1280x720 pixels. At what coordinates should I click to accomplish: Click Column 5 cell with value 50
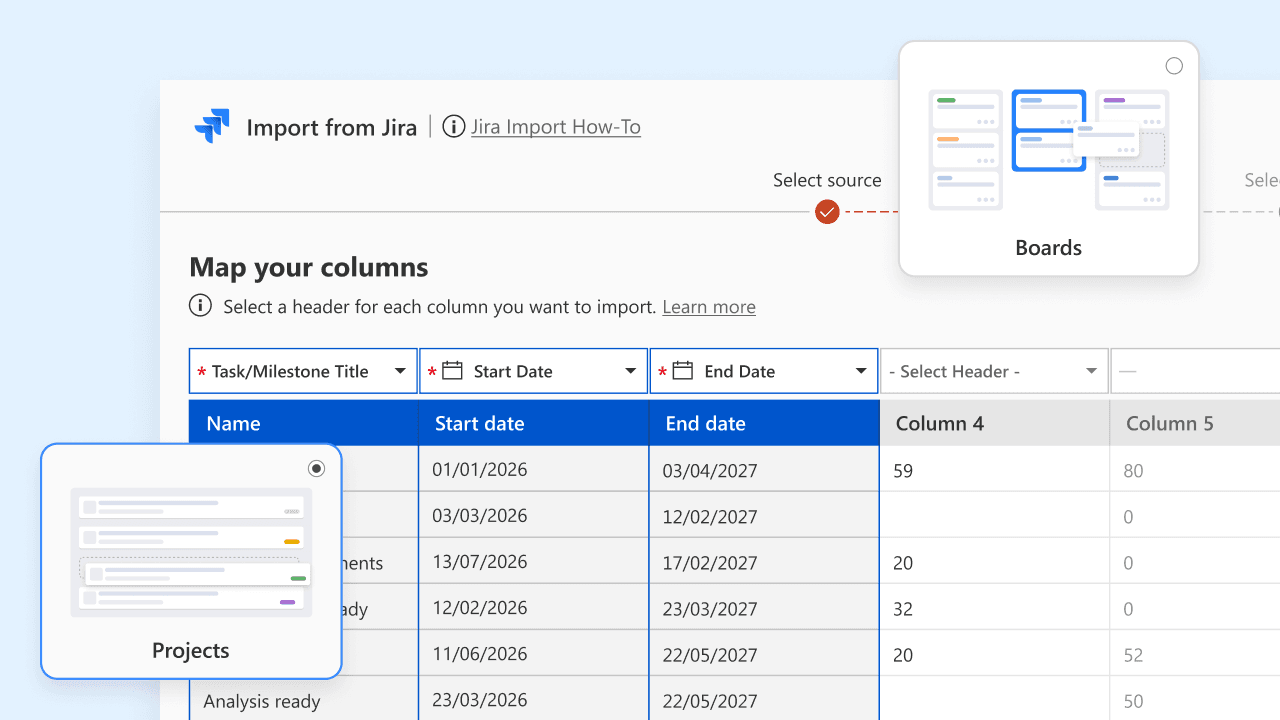[x=1195, y=700]
